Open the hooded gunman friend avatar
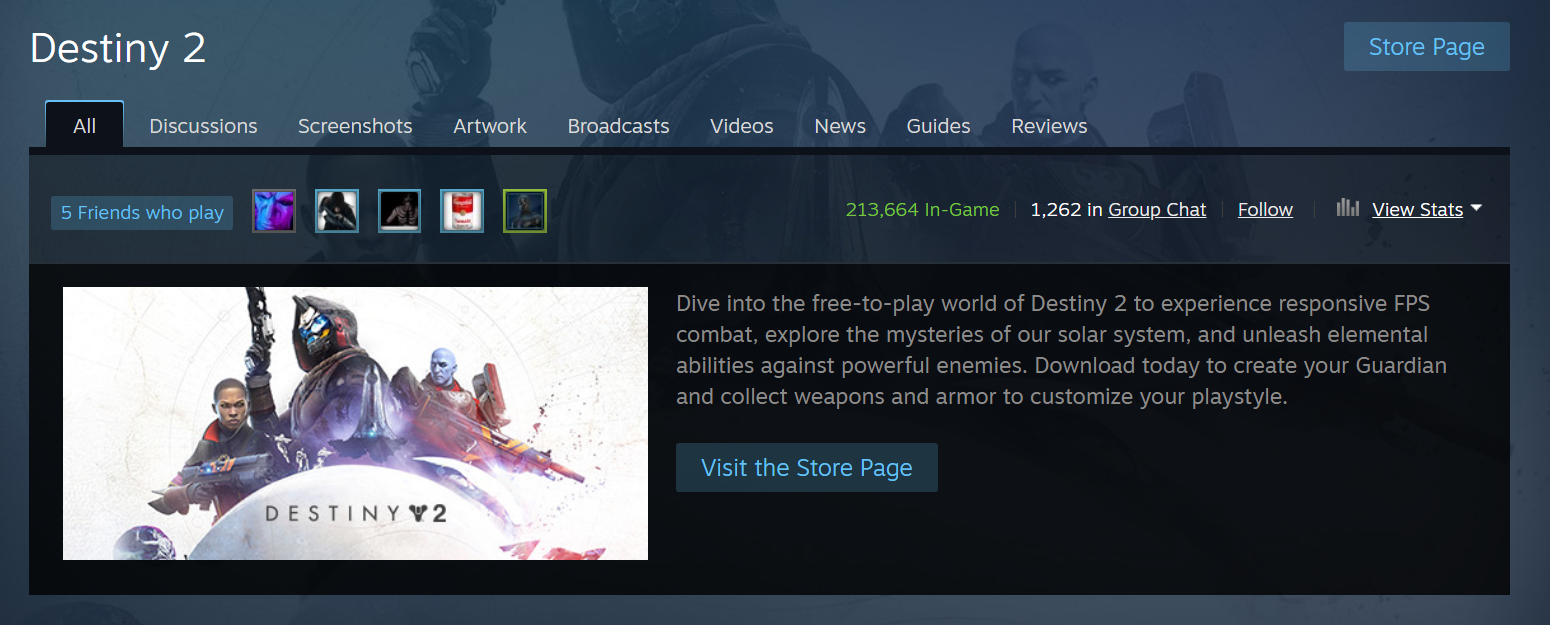Viewport: 1550px width, 625px height. click(337, 211)
